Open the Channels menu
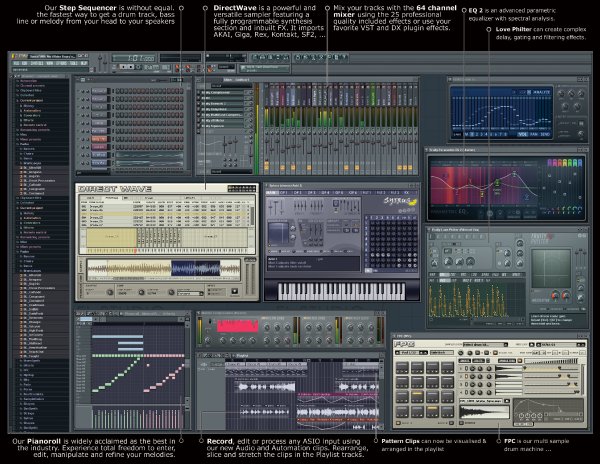This screenshot has height=464, width=600. click(x=37, y=63)
